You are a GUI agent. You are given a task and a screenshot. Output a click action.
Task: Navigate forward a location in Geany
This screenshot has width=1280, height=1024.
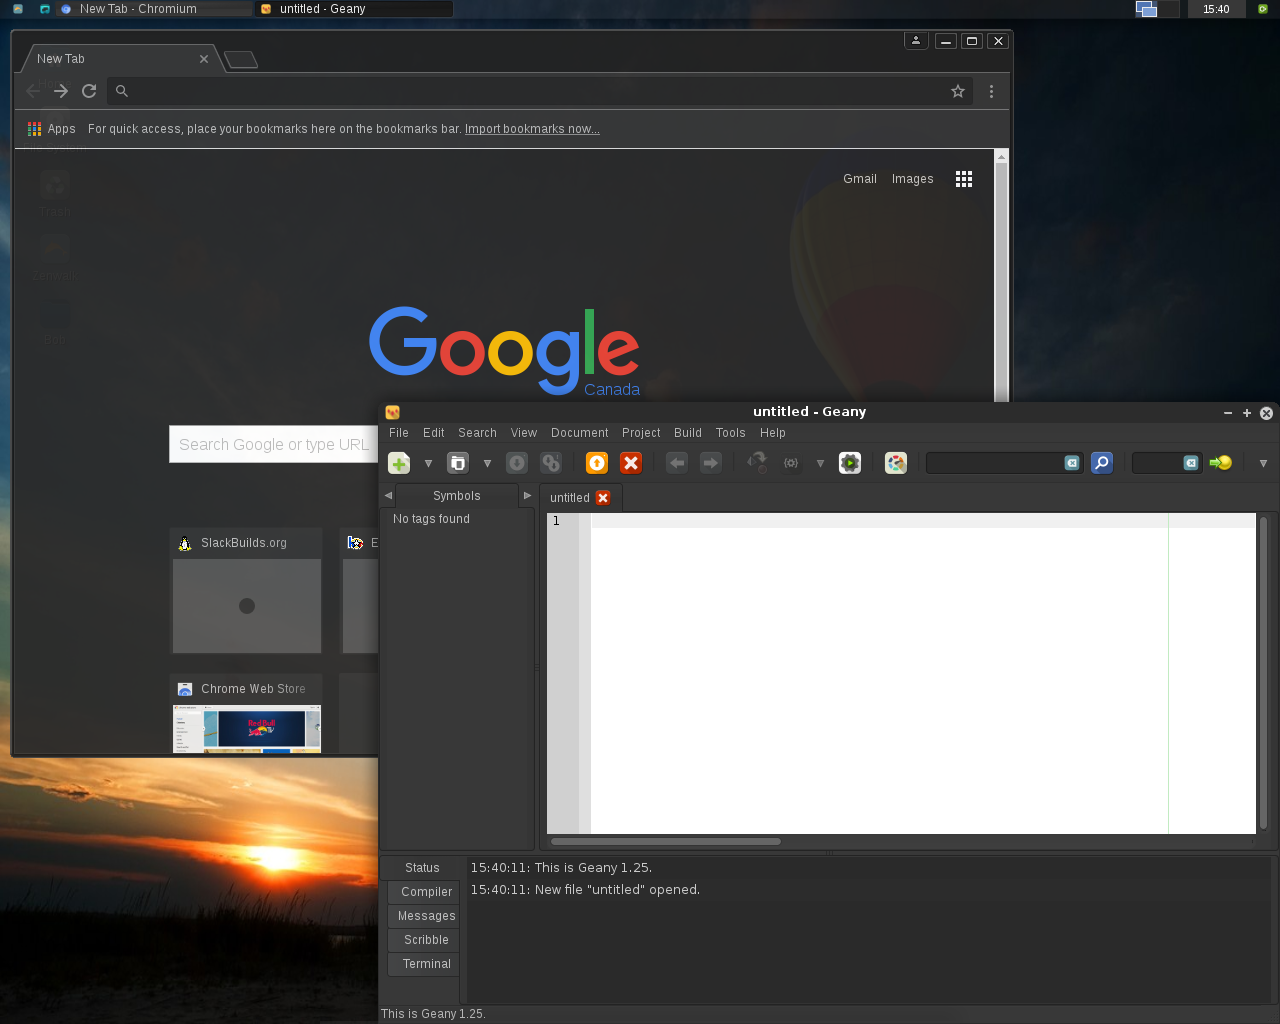point(711,463)
